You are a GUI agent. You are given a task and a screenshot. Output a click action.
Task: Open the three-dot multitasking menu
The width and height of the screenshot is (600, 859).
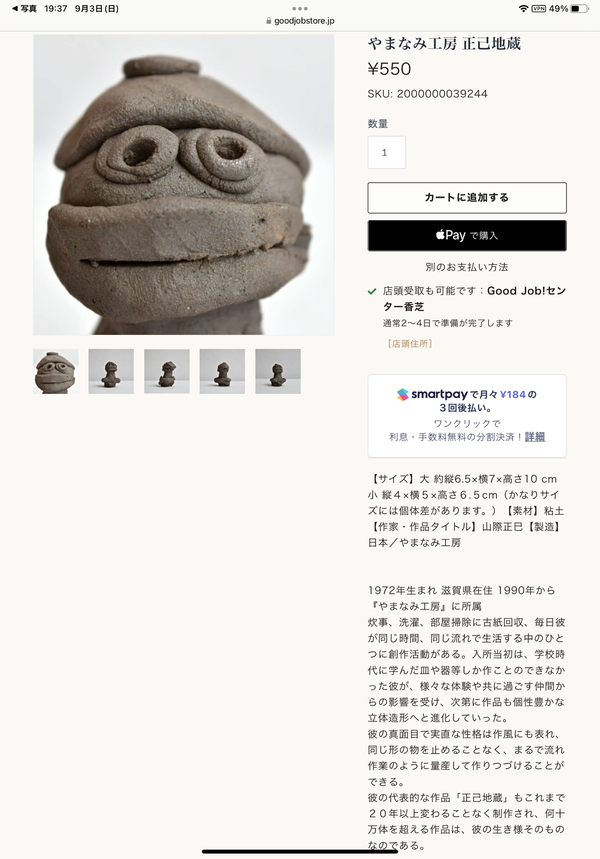click(x=300, y=9)
